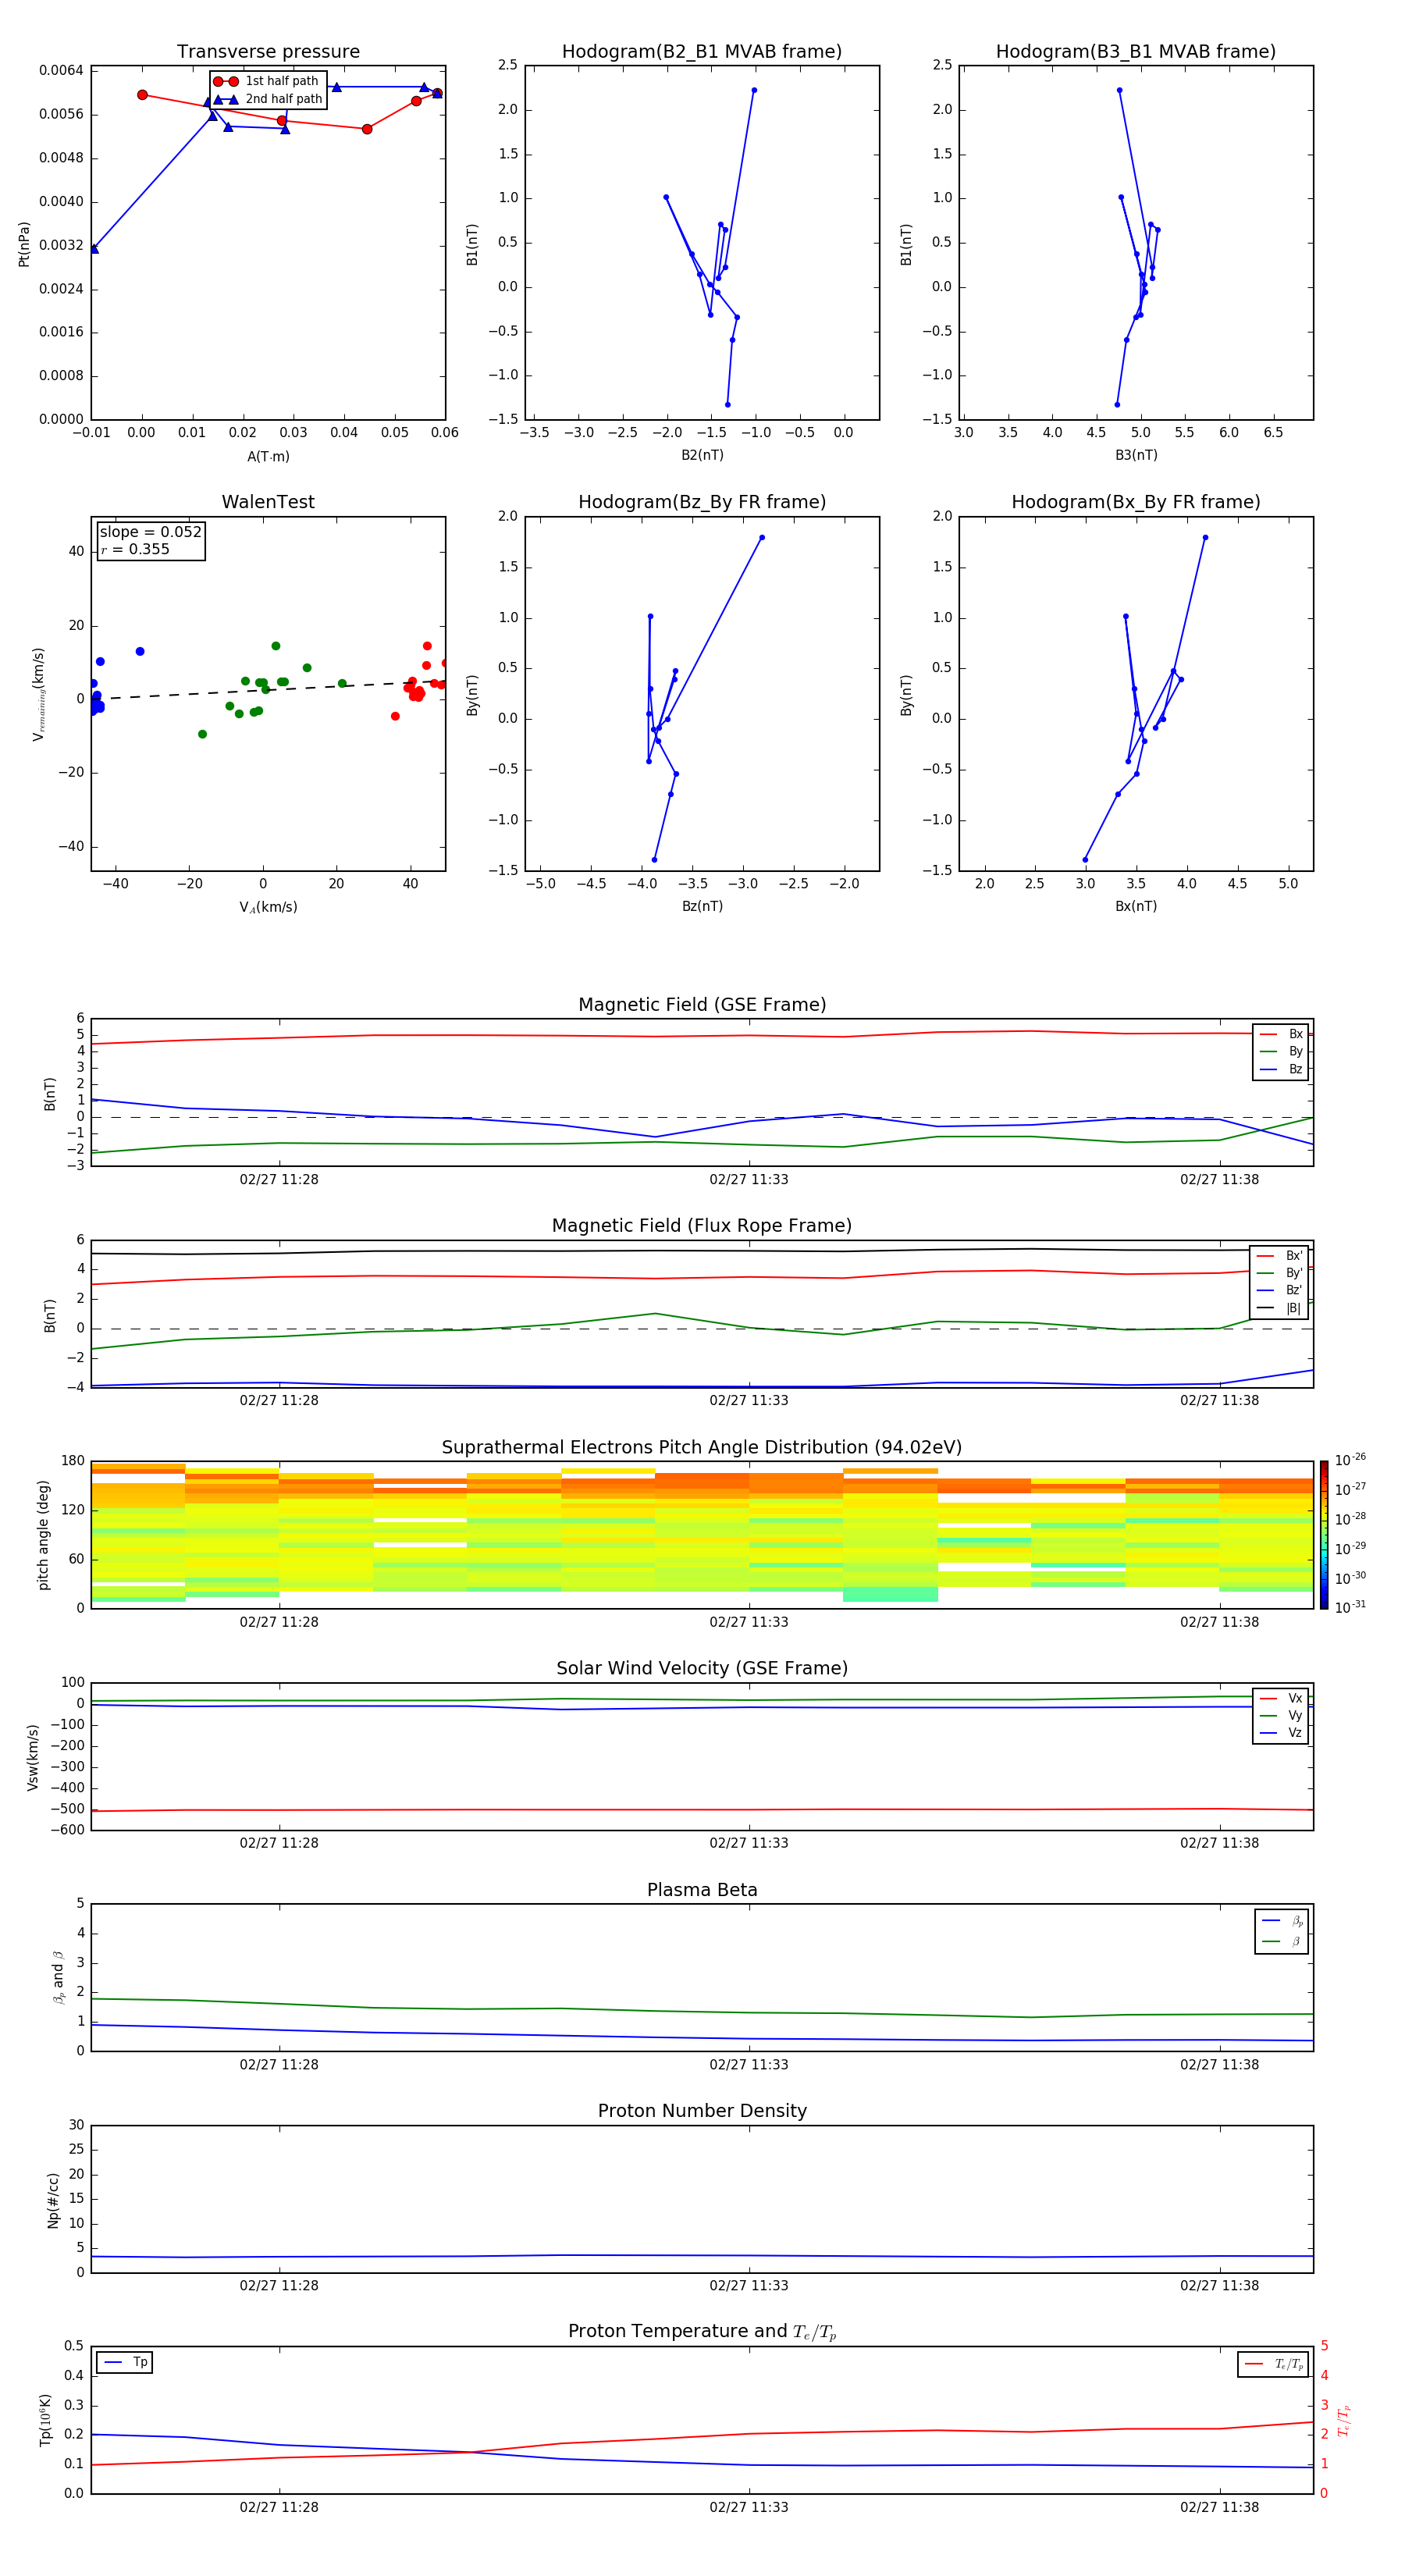
Task: Click the "Hodogram(B2_B1 MVAB frame)" title
Action: pyautogui.click(x=702, y=52)
